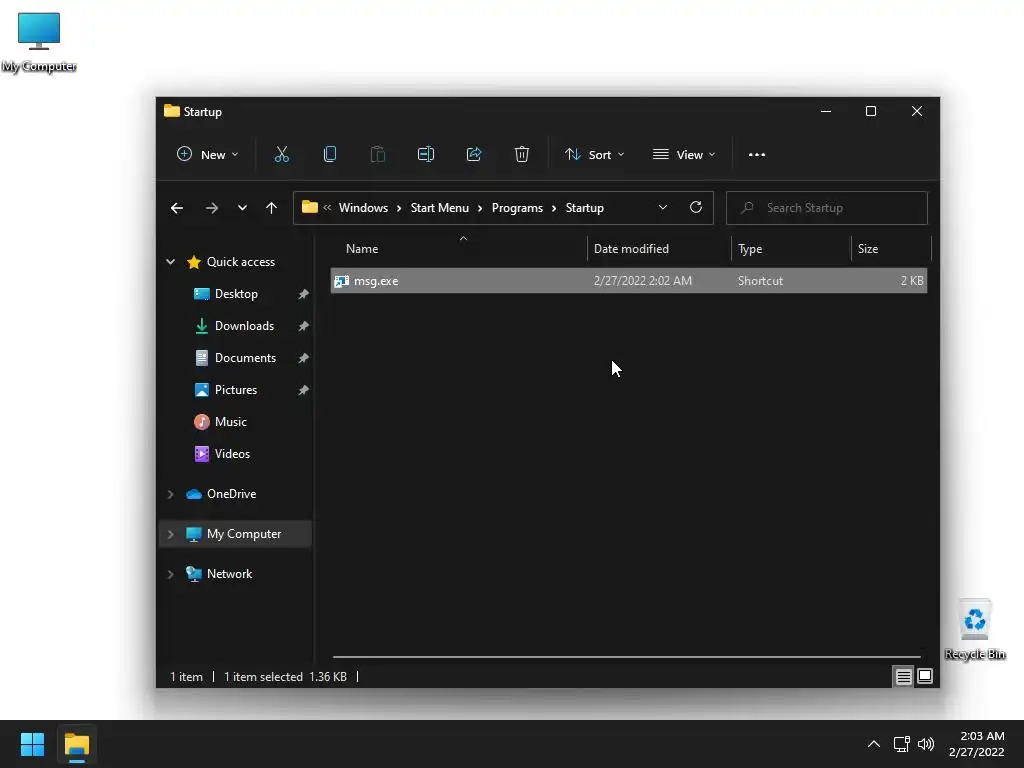Go forward with the right arrow

212,208
